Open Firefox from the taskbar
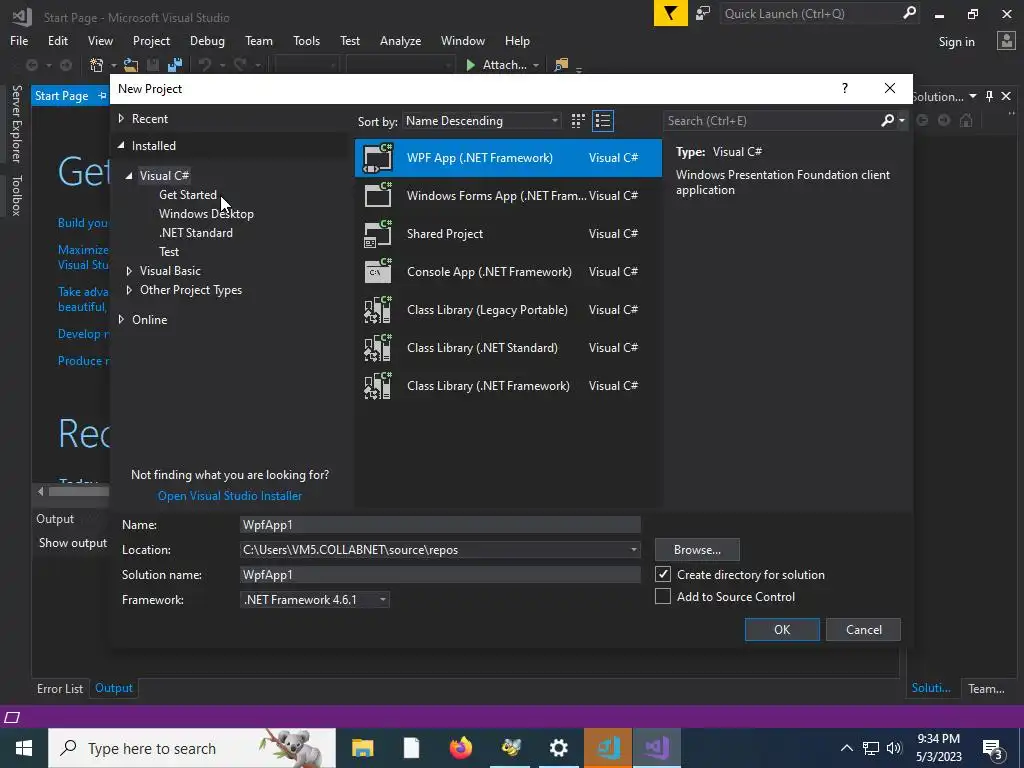 coord(461,748)
